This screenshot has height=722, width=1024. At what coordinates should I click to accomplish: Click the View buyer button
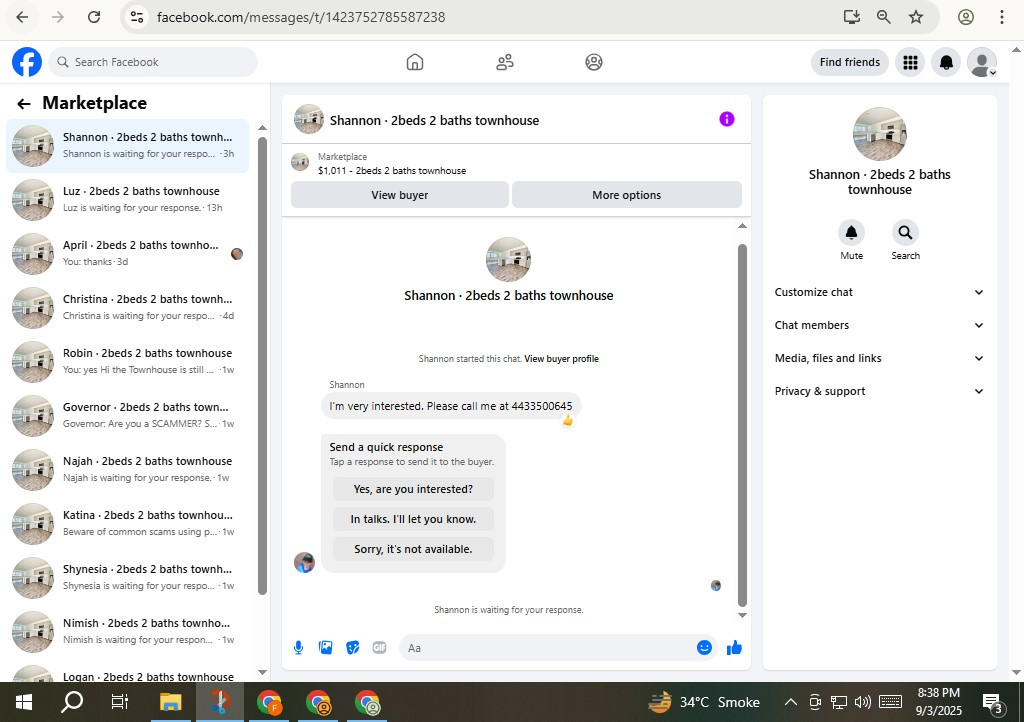coord(400,195)
